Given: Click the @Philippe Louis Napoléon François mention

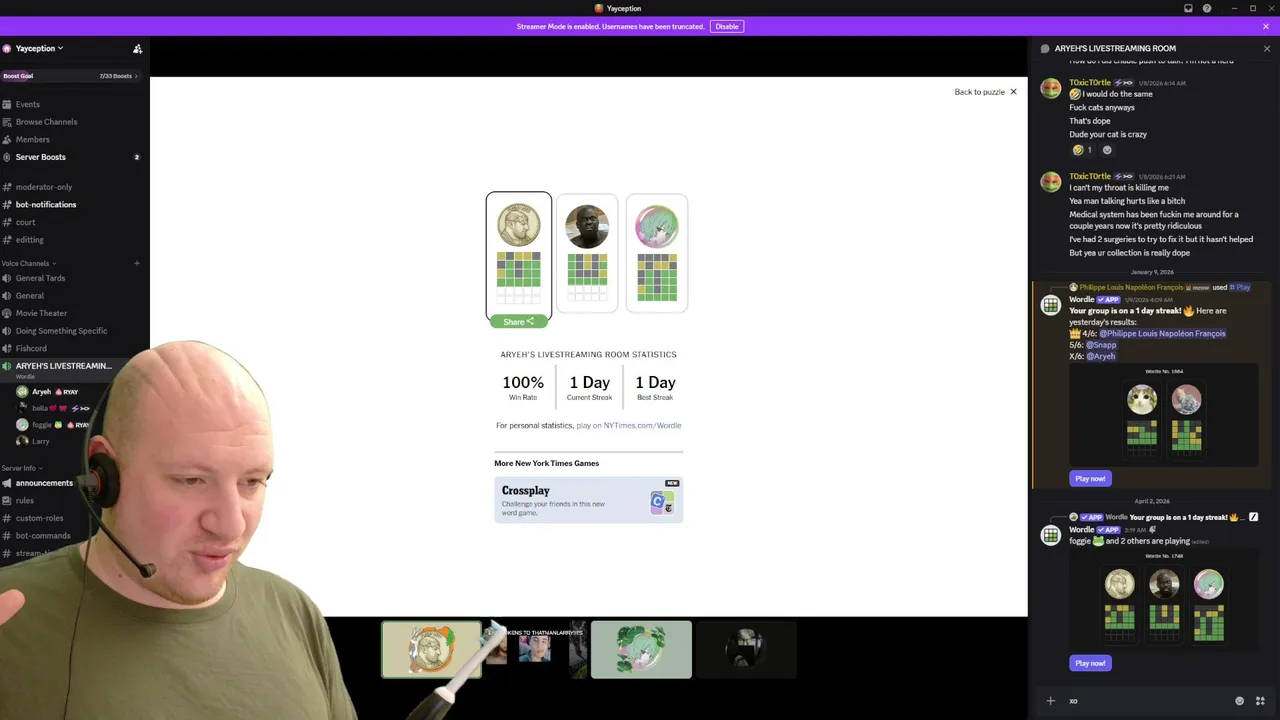Looking at the screenshot, I should pos(1162,334).
